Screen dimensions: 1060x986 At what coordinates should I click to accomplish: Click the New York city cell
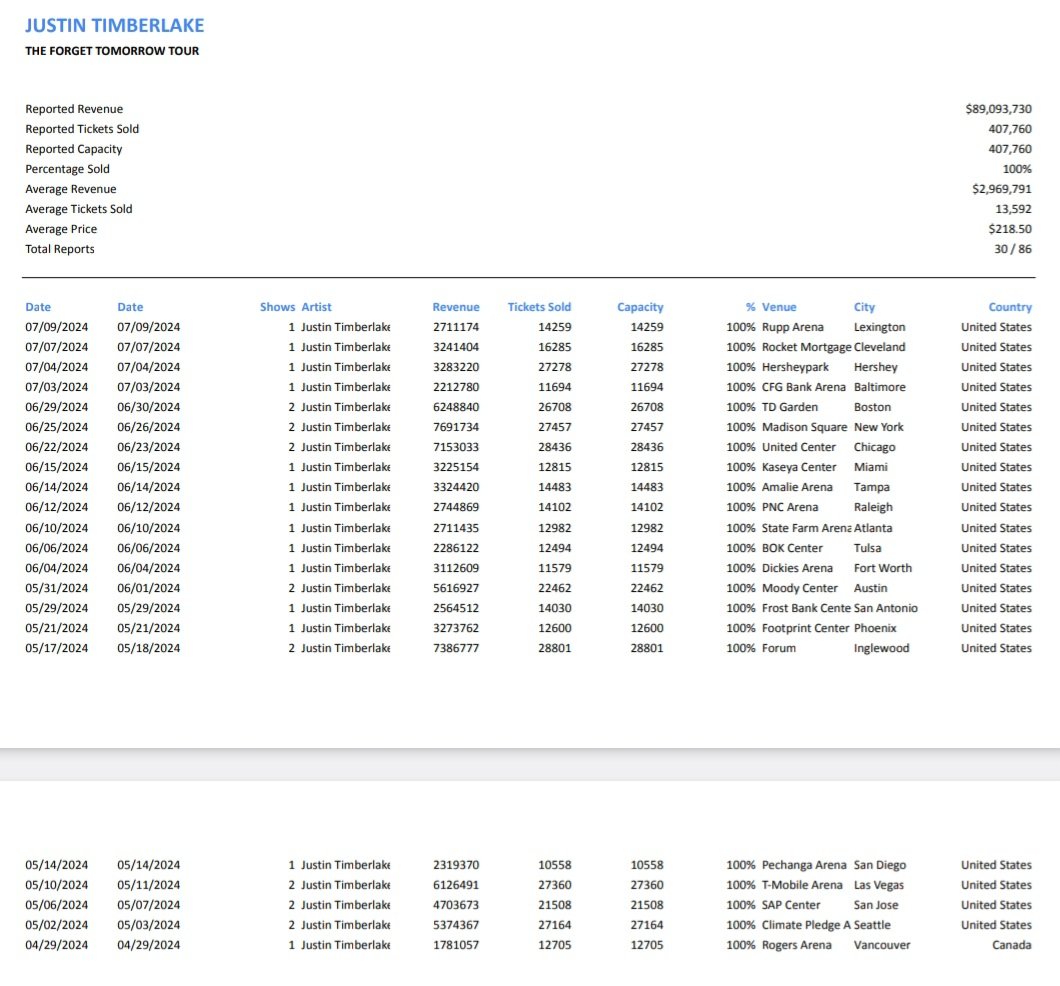878,427
